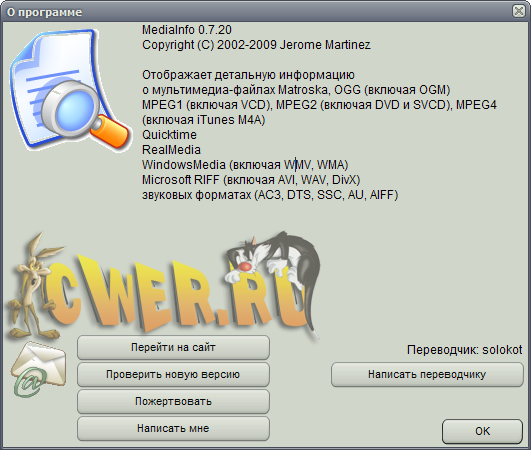Click Написать переводчику to email translator
The height and width of the screenshot is (450, 531).
(x=427, y=374)
